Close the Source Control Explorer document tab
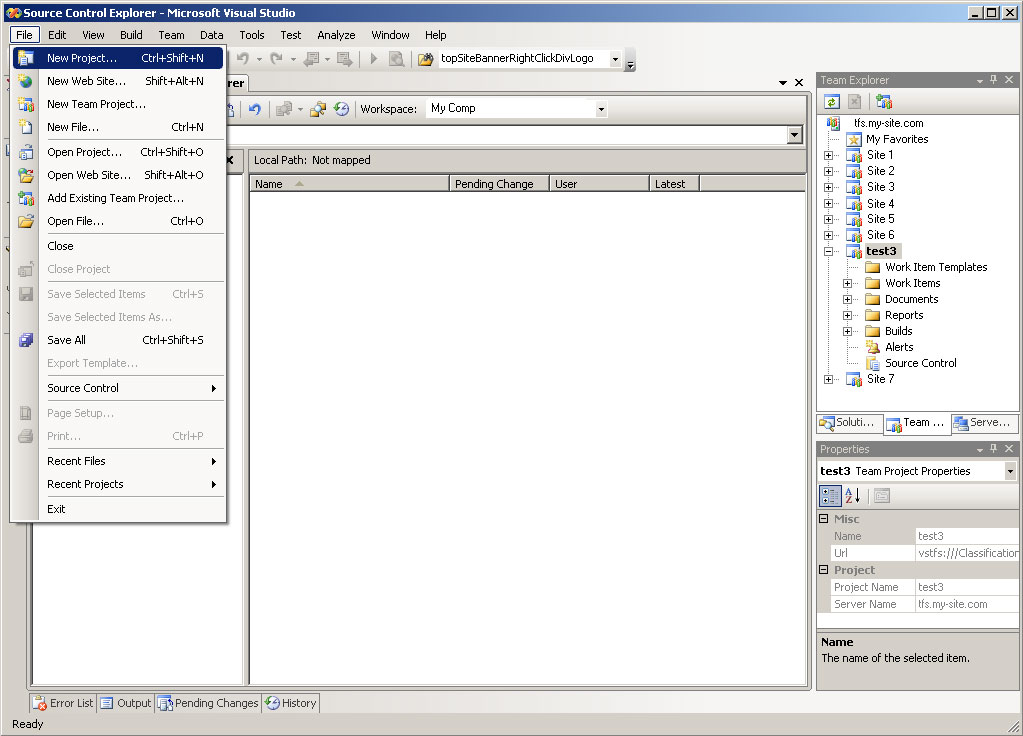 799,82
